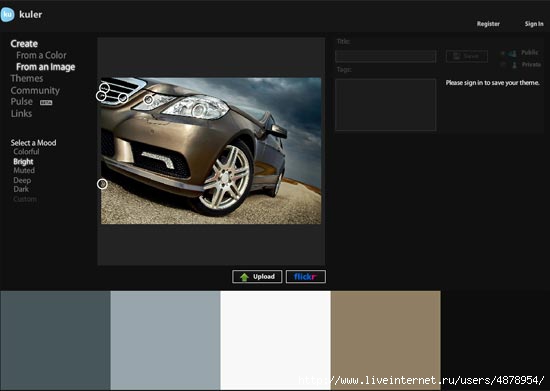
Task: Click the Upload button
Action: click(257, 277)
